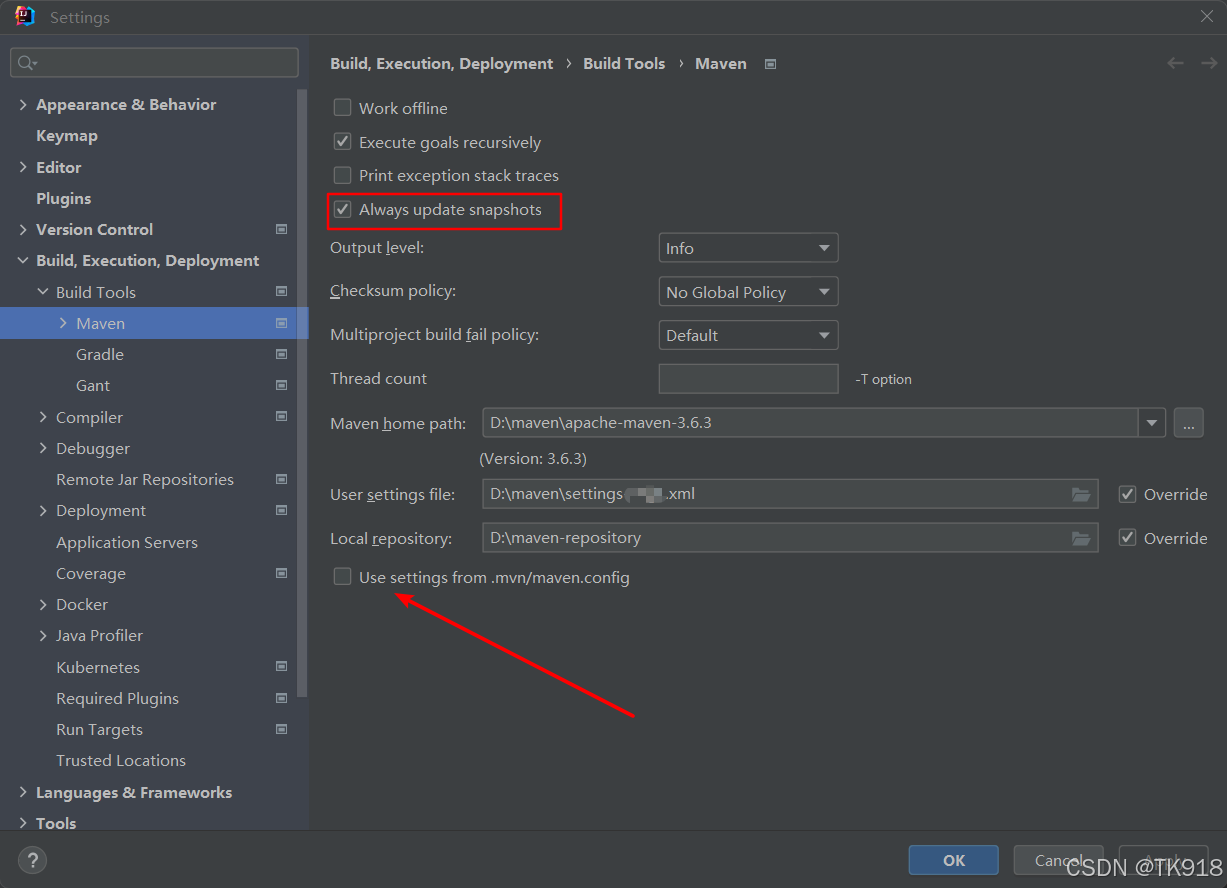Expand the Java Profiler node

[x=43, y=635]
